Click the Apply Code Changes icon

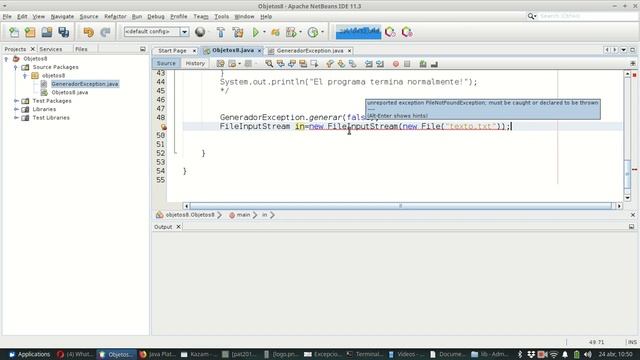coord(276,32)
